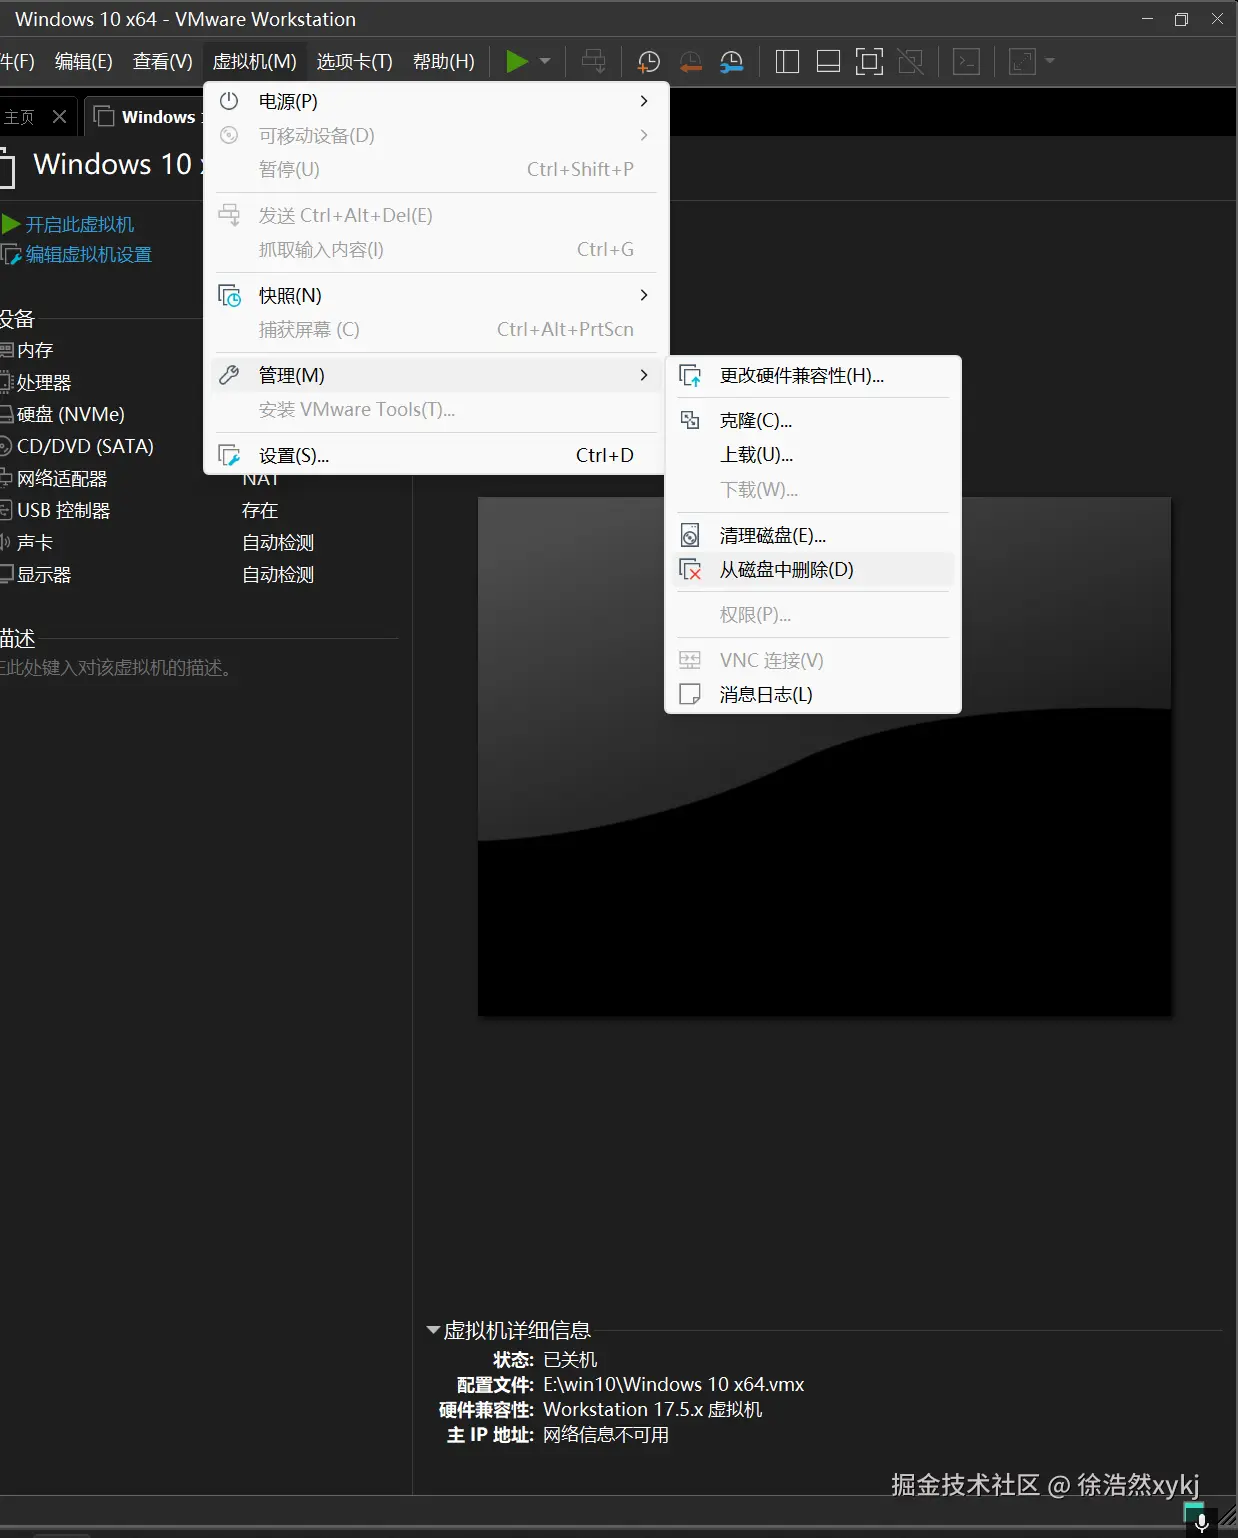Click the wrench icon beside 管理(M)
The image size is (1238, 1538).
(x=229, y=375)
